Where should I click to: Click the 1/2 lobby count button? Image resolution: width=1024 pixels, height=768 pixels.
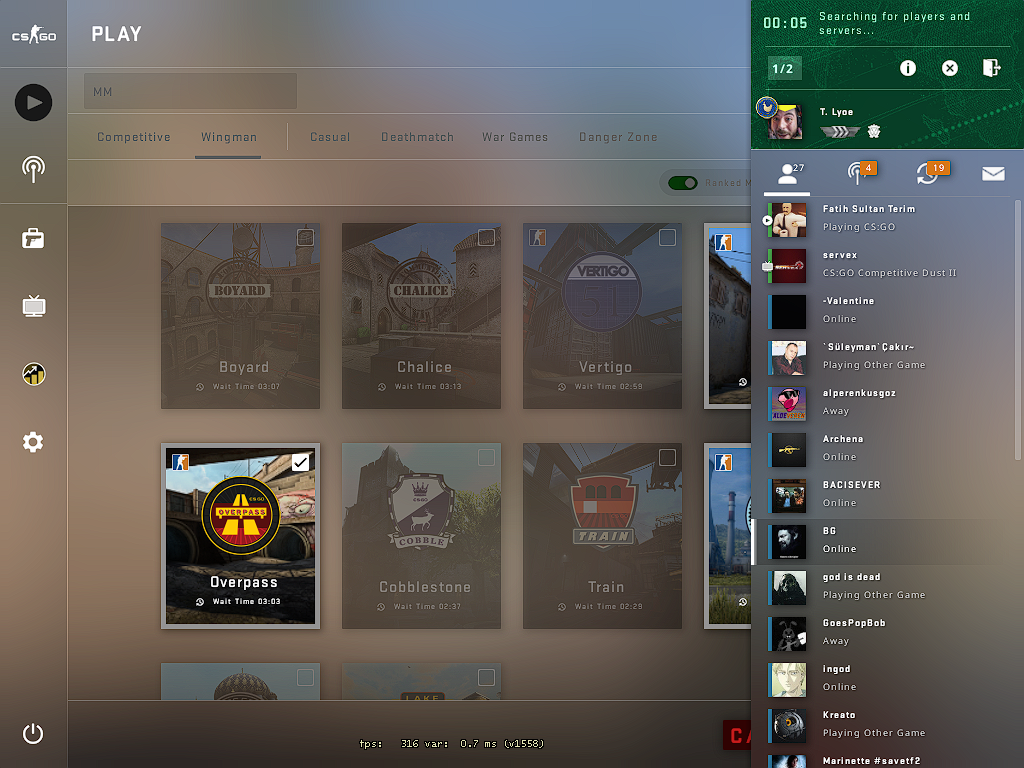784,69
